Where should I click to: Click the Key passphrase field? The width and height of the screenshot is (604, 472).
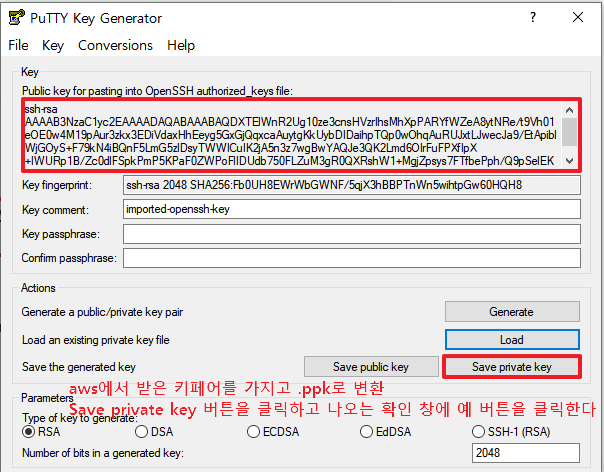(352, 234)
